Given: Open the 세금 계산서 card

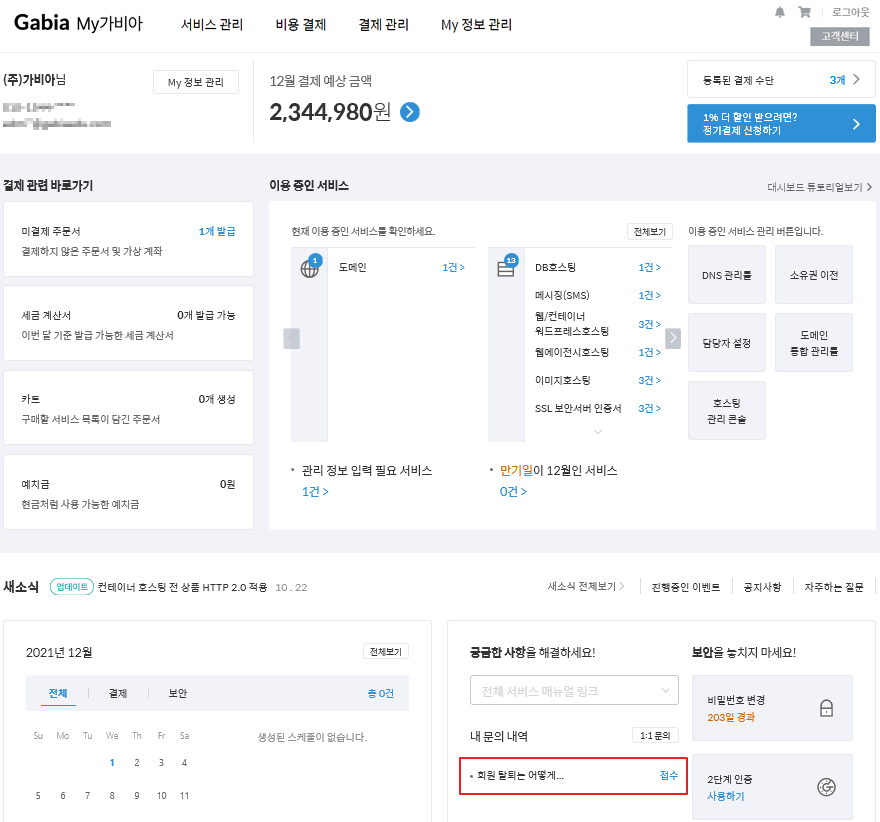Looking at the screenshot, I should point(129,323).
